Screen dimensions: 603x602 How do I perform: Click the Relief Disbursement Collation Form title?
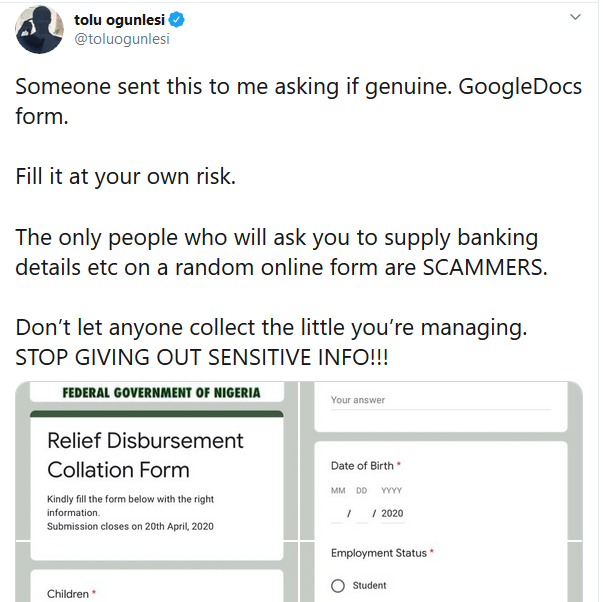[145, 455]
